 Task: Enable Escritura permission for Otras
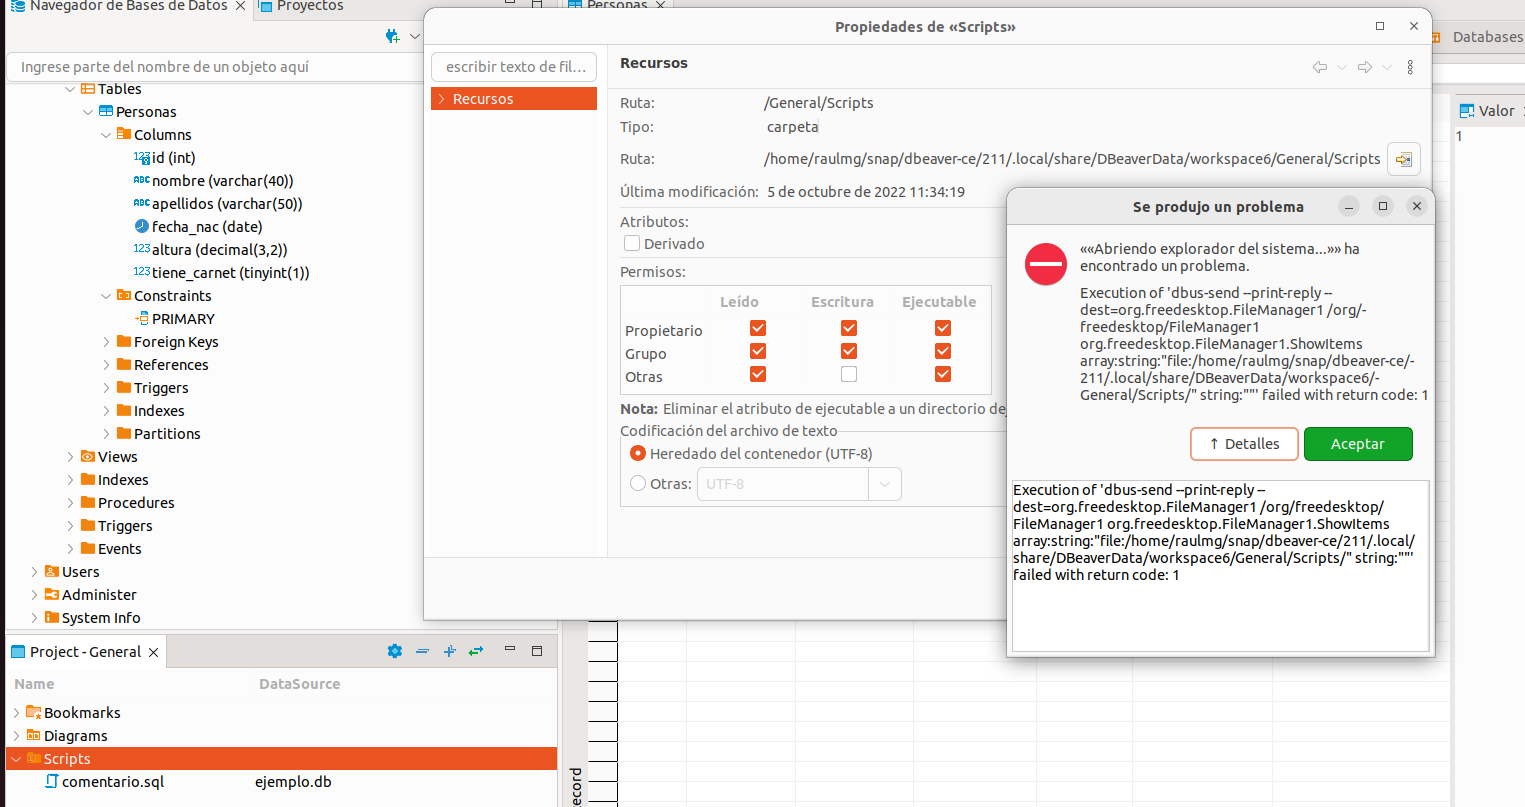(x=848, y=373)
